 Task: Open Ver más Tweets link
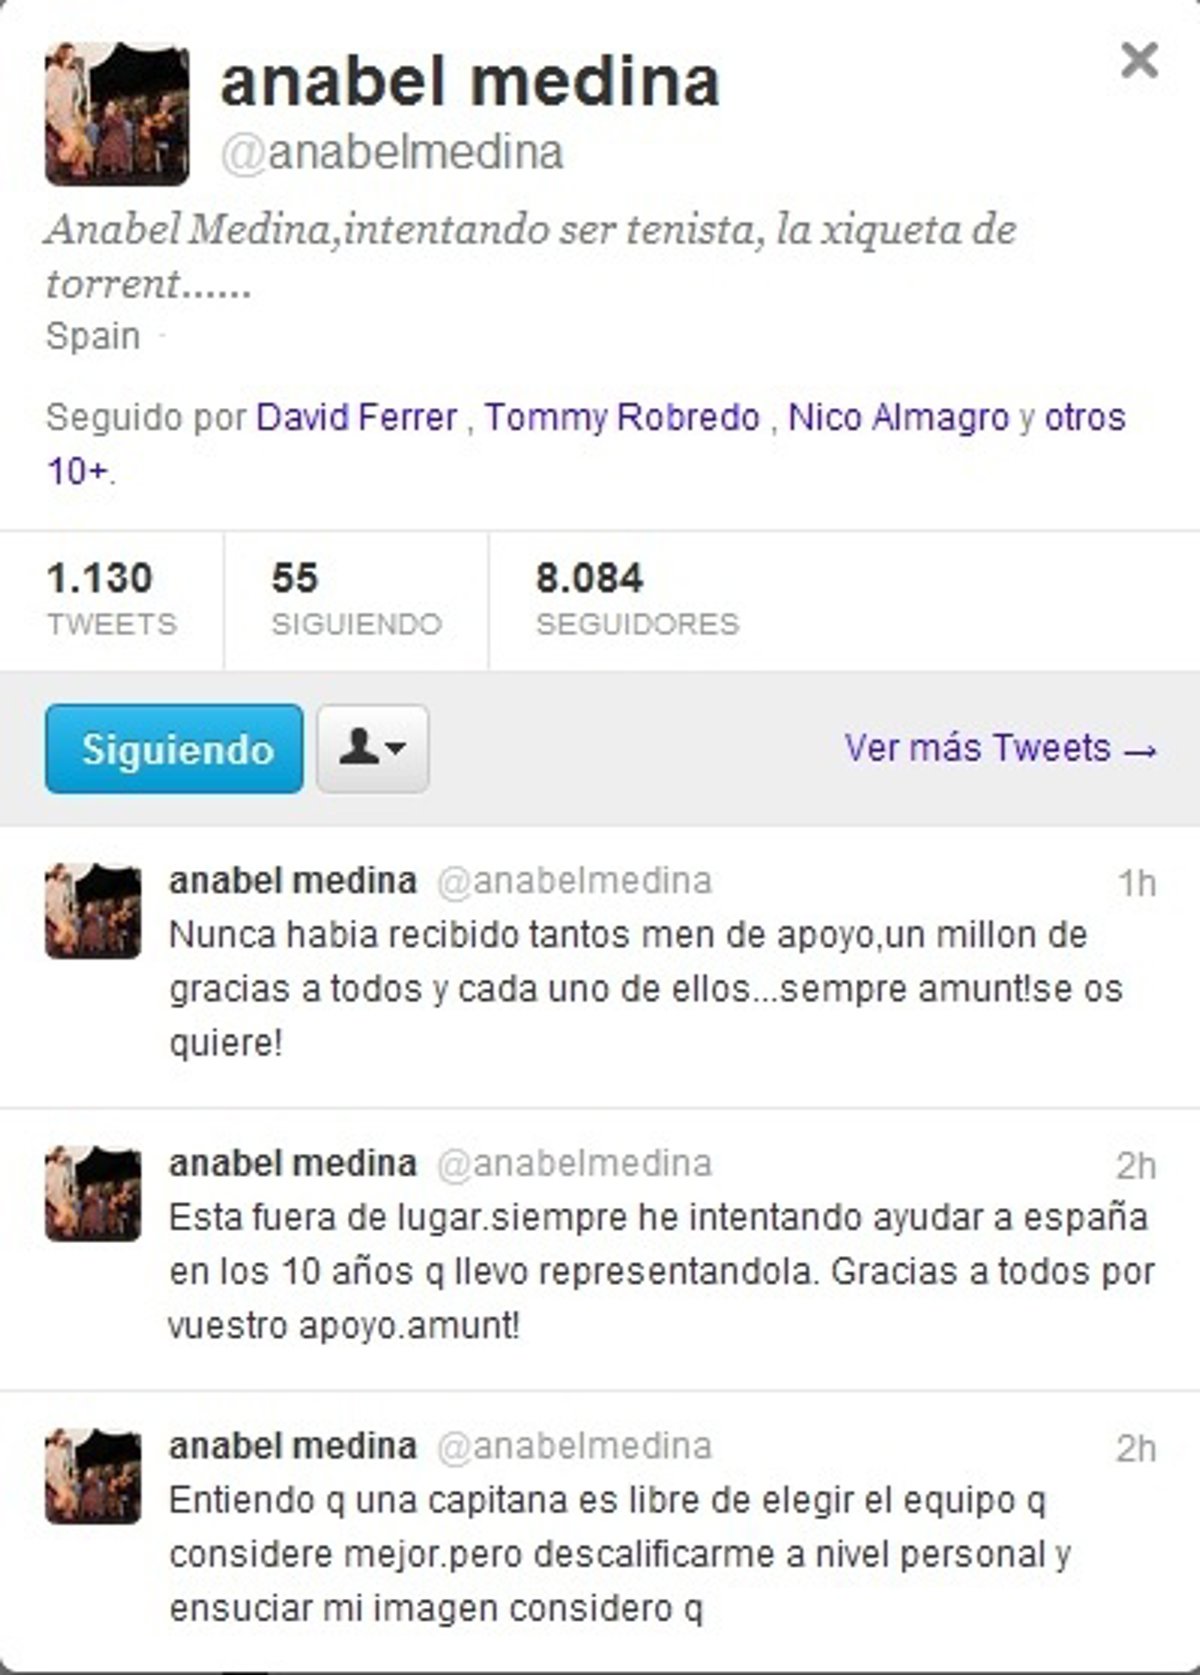tap(1000, 748)
